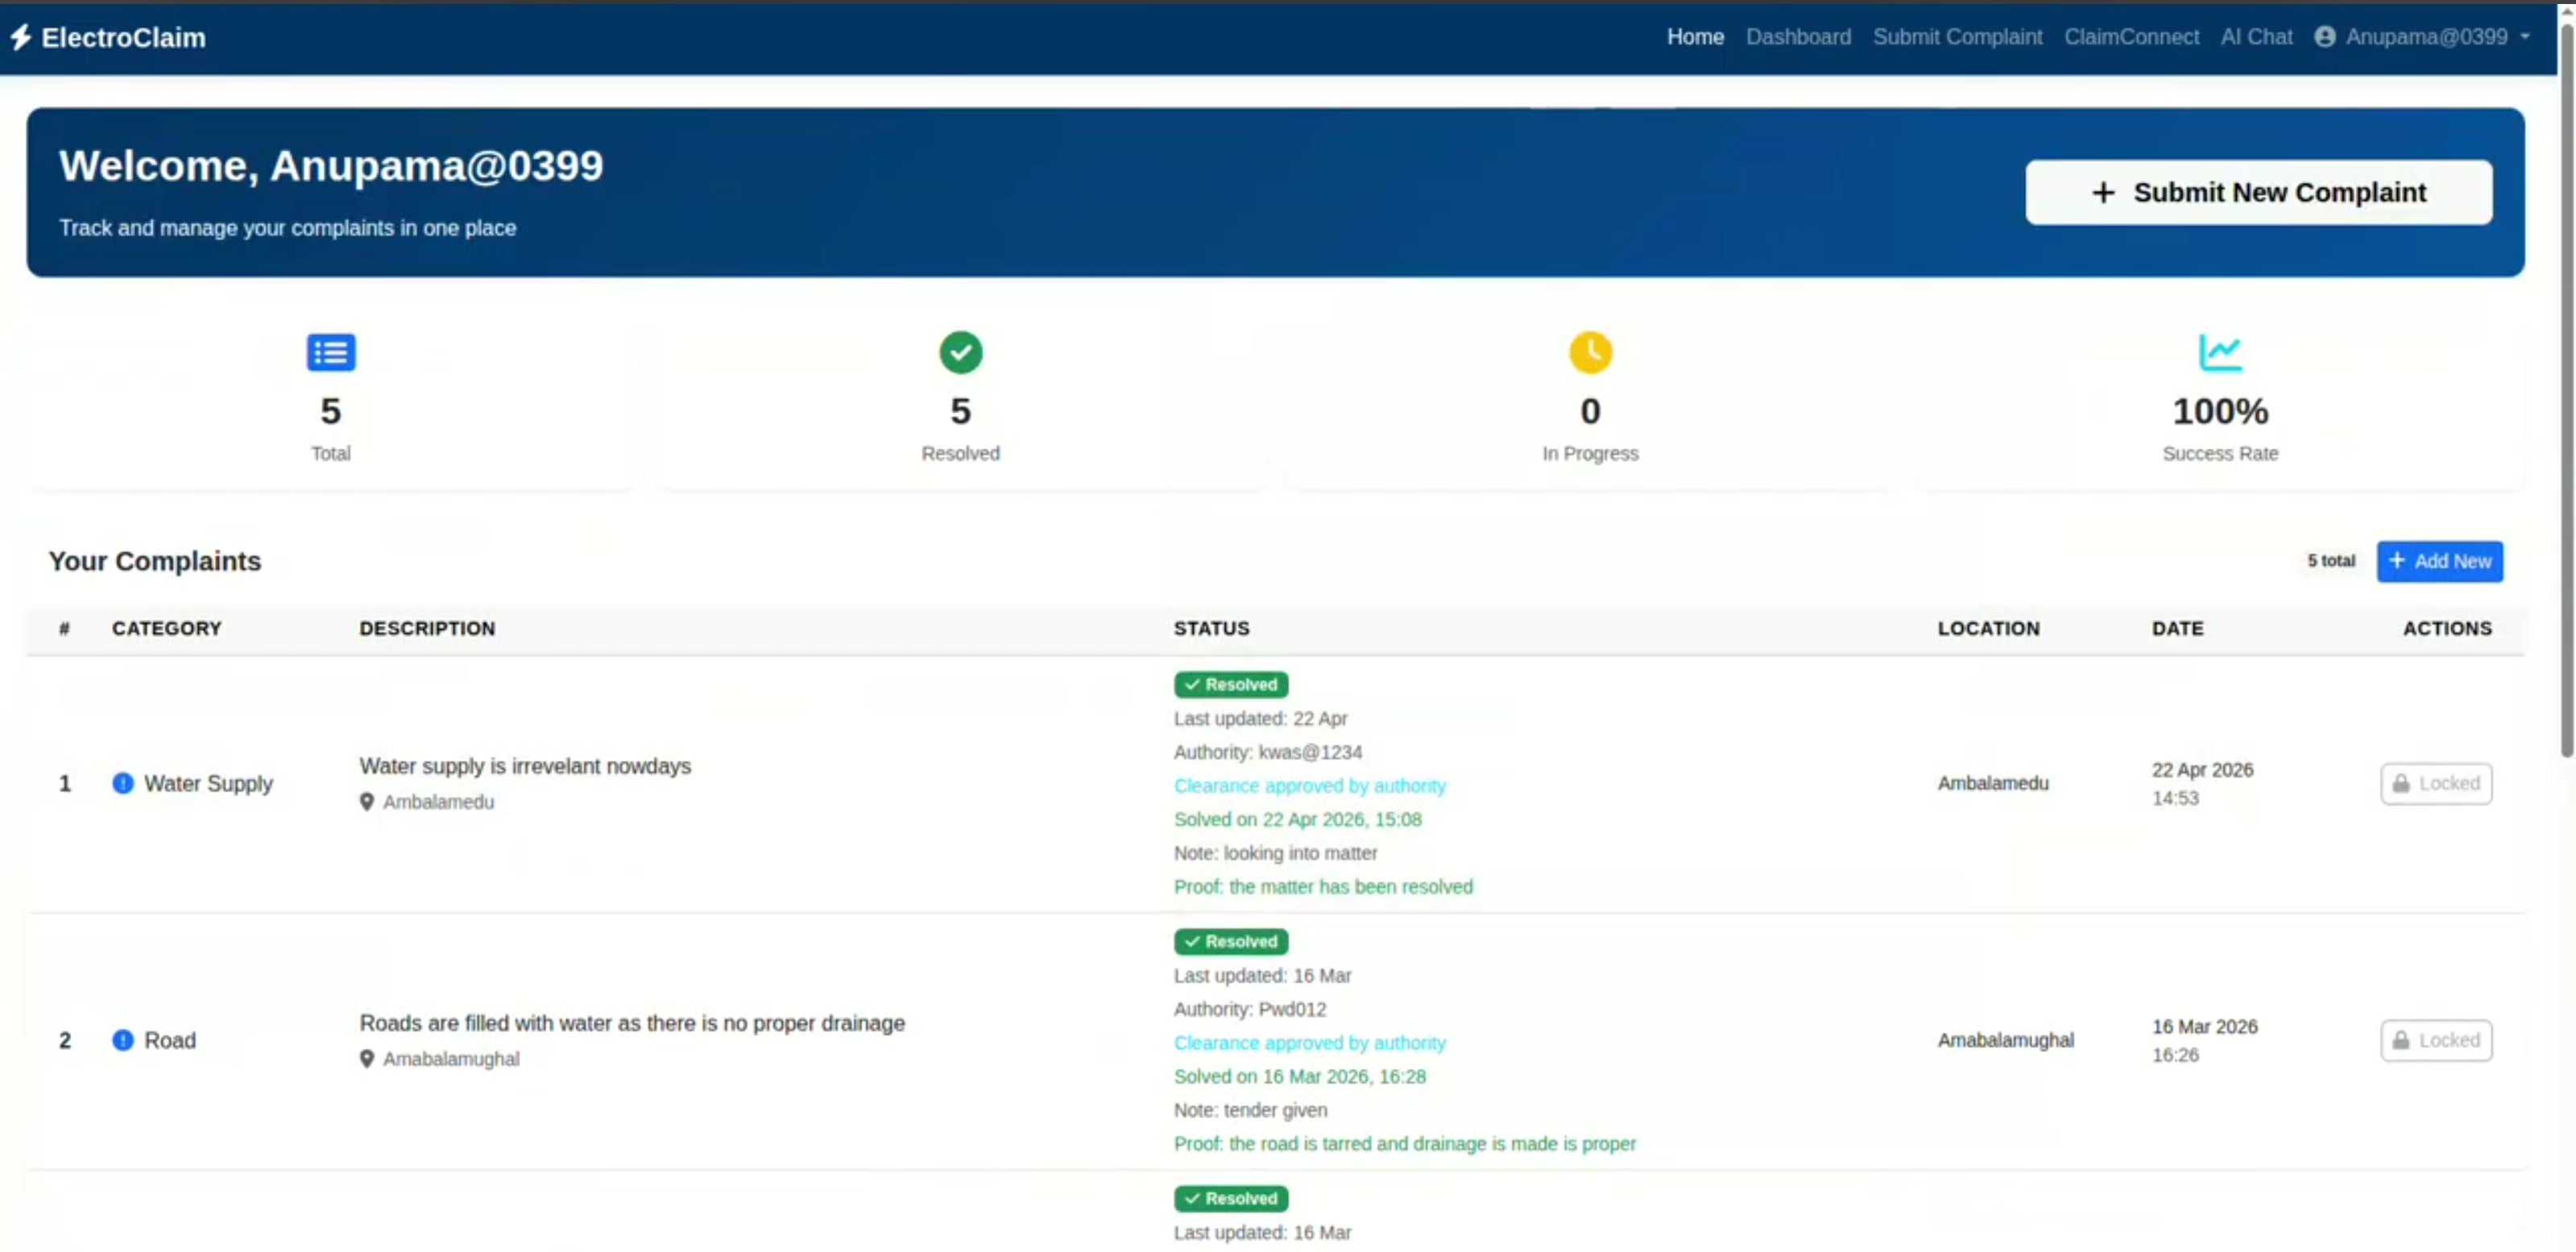Image resolution: width=2576 pixels, height=1252 pixels.
Task: Click the CATEGORY column header
Action: pos(166,628)
